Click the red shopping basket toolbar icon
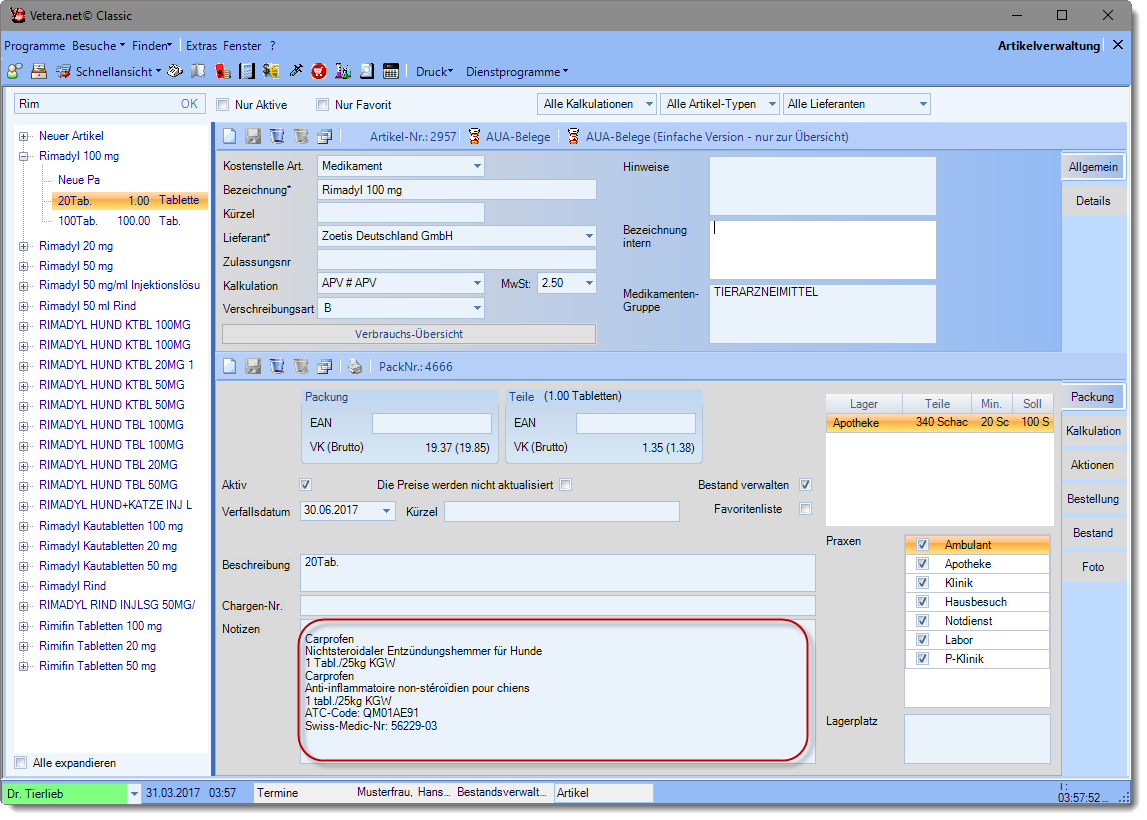 319,71
